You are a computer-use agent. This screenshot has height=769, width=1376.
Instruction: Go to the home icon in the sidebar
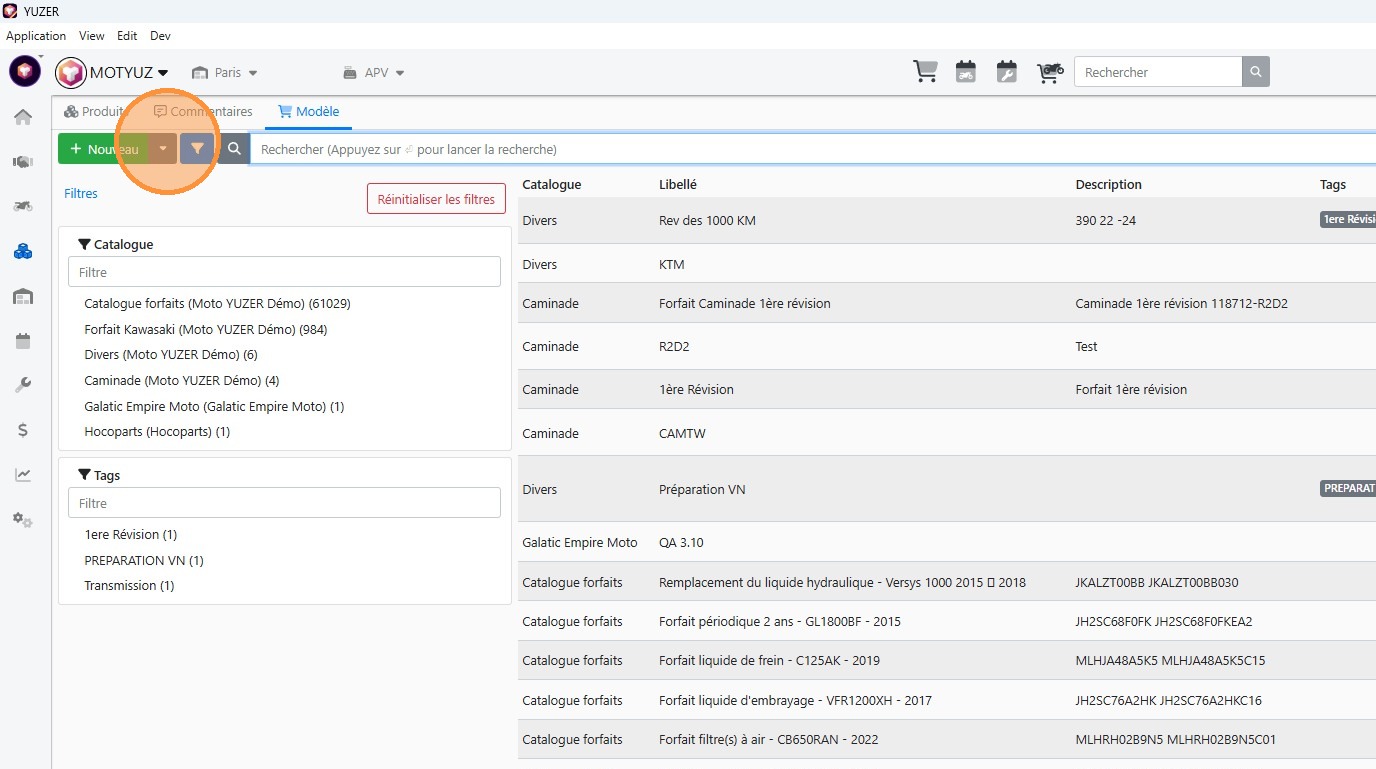click(23, 117)
